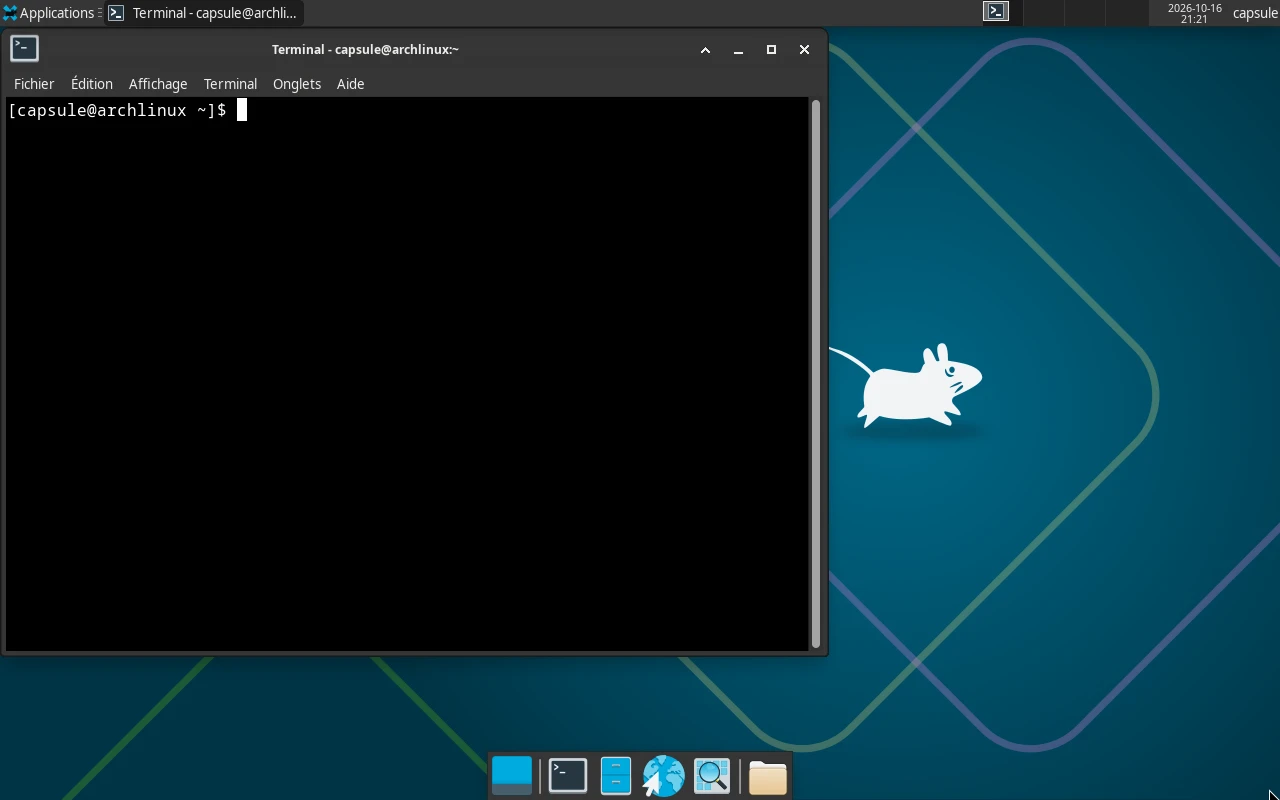
Task: Open the capsule user menu
Action: click(1255, 13)
